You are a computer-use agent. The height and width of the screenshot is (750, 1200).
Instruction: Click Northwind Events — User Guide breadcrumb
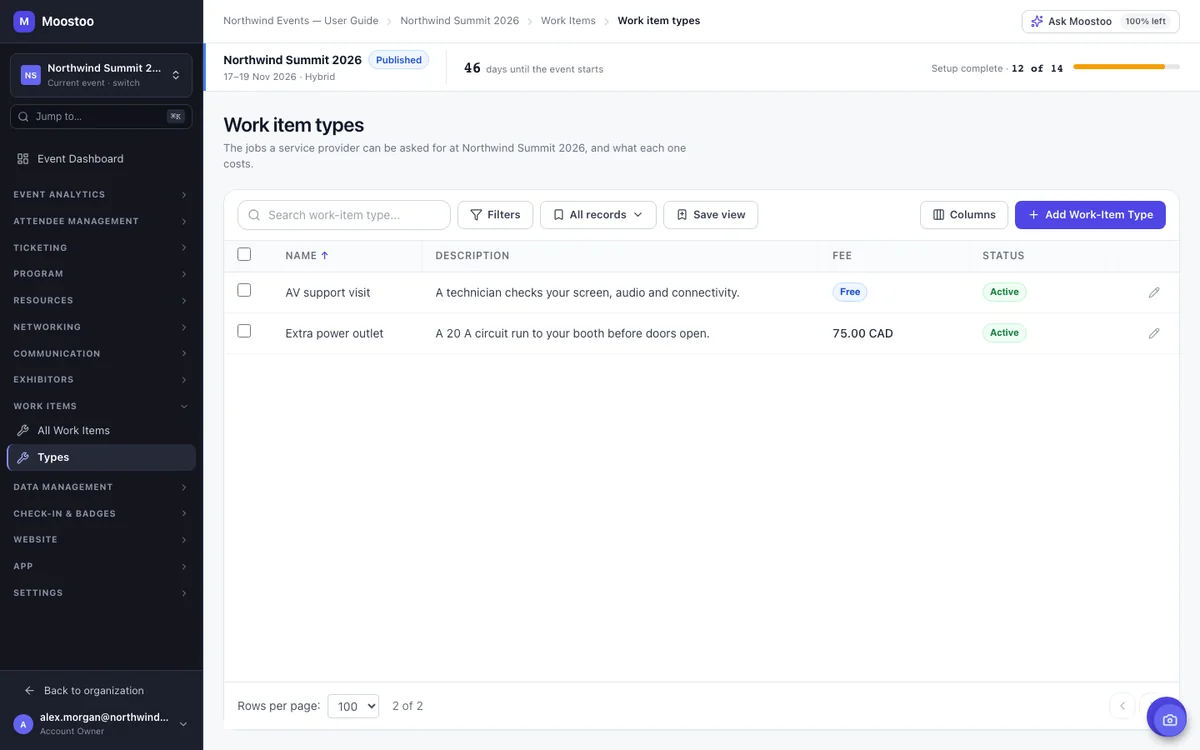pos(301,21)
